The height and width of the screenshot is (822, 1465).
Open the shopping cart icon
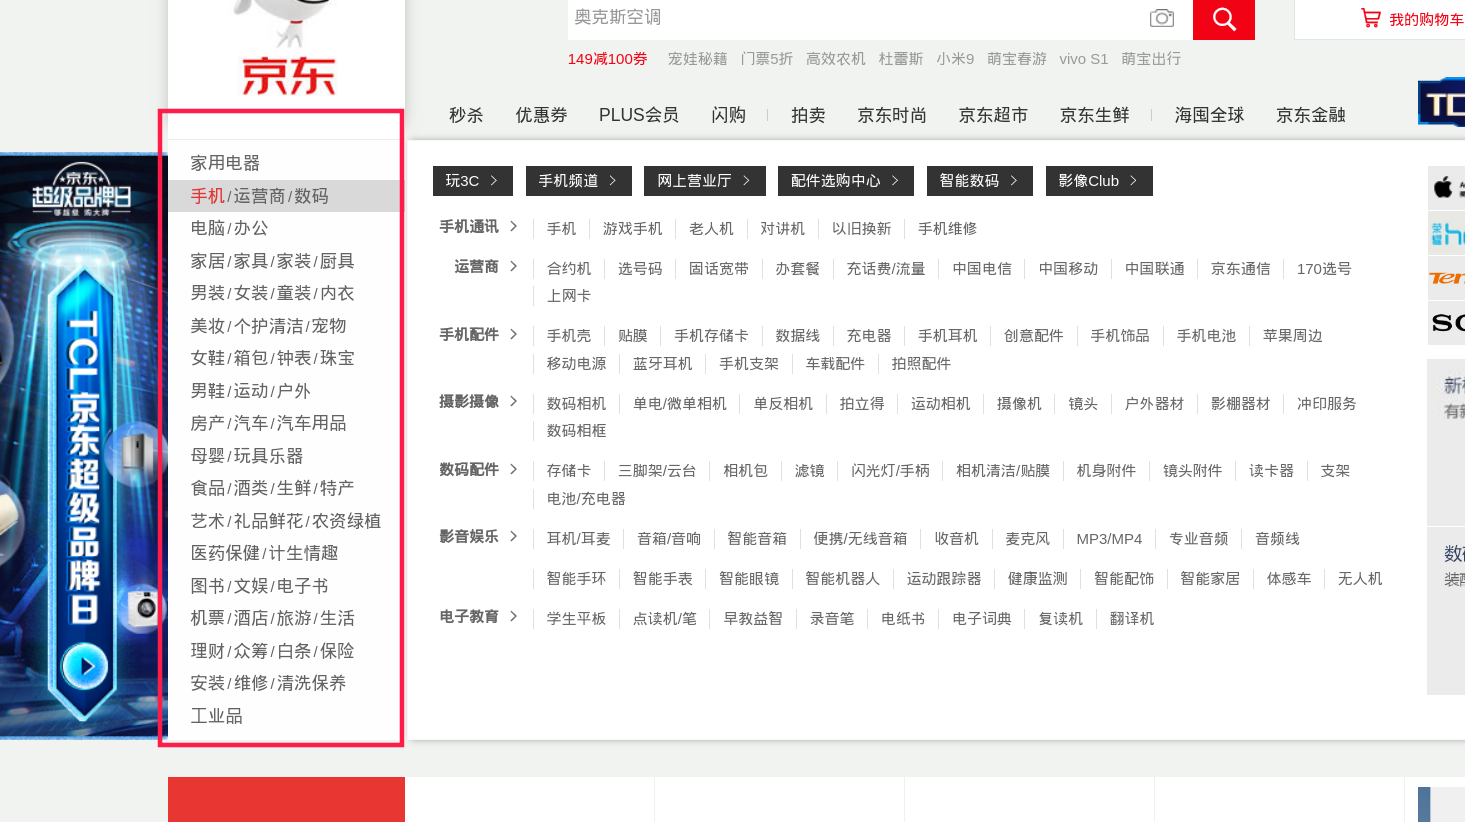pyautogui.click(x=1370, y=18)
